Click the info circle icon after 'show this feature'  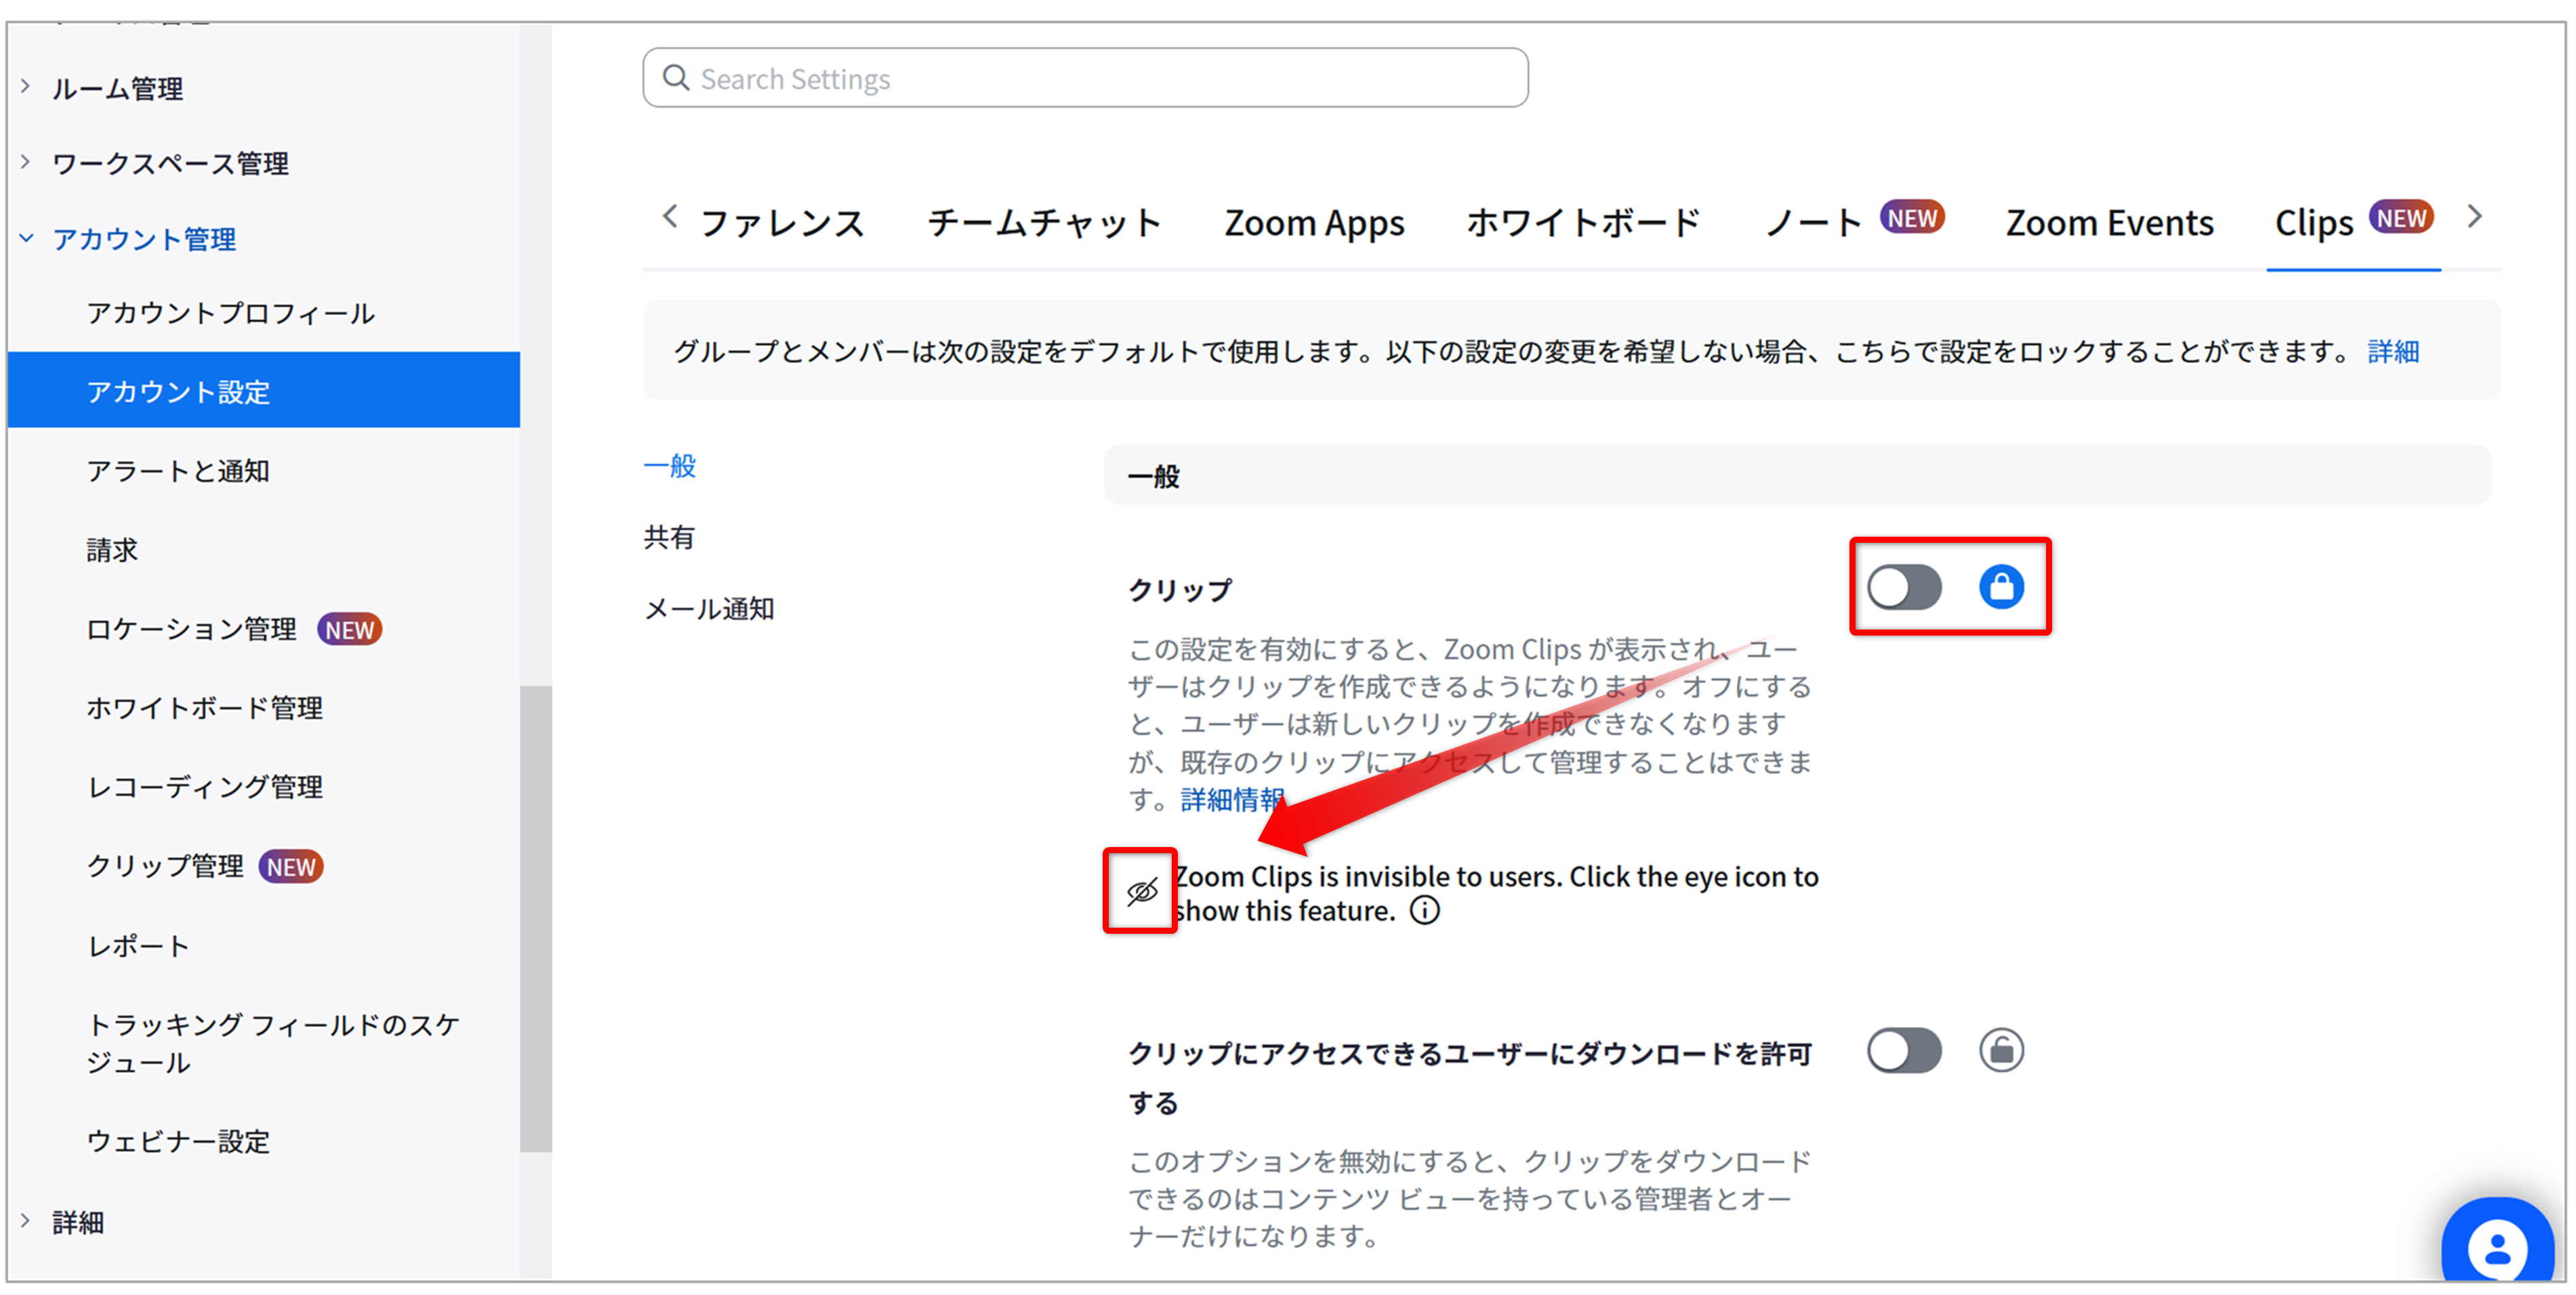pyautogui.click(x=1425, y=911)
